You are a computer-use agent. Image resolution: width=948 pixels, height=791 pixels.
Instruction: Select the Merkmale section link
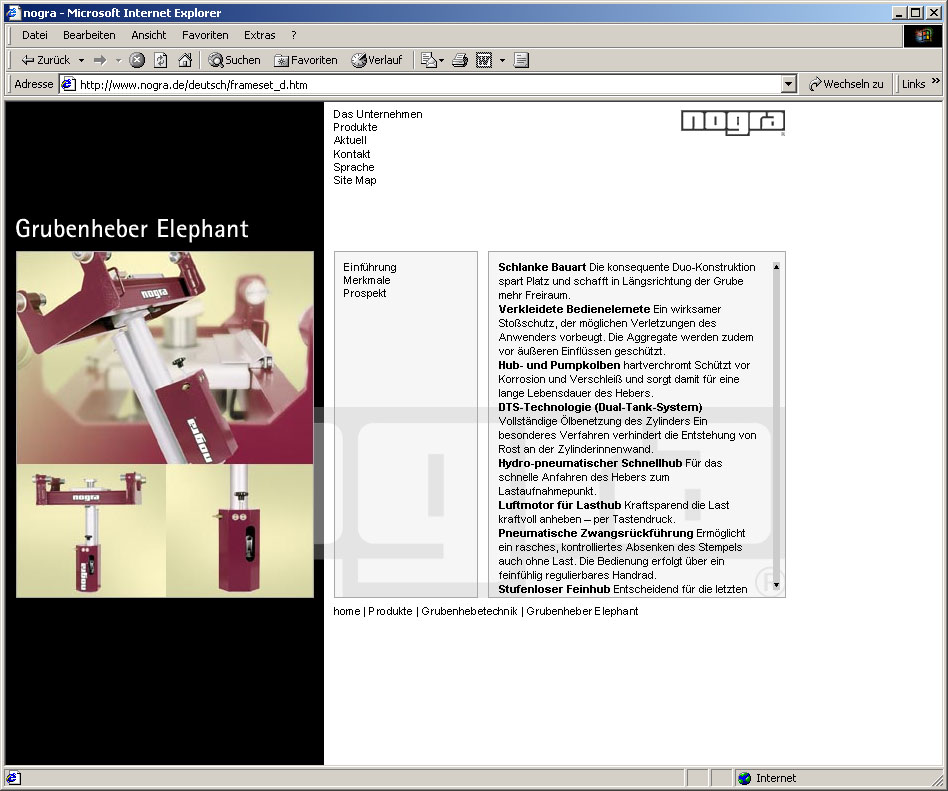tap(366, 280)
